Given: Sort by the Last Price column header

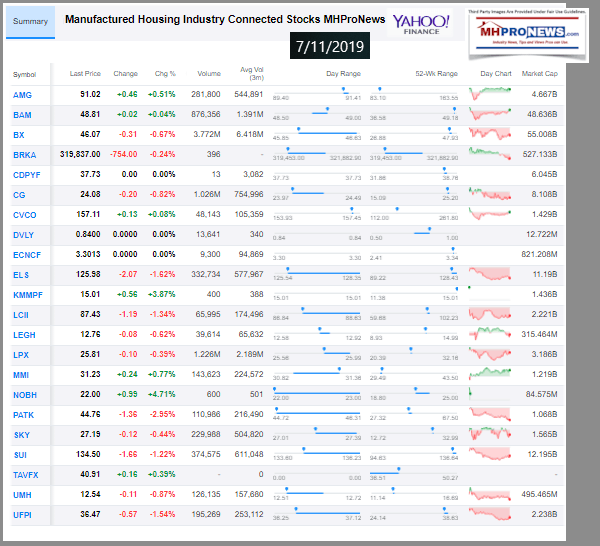Looking at the screenshot, I should (x=85, y=73).
